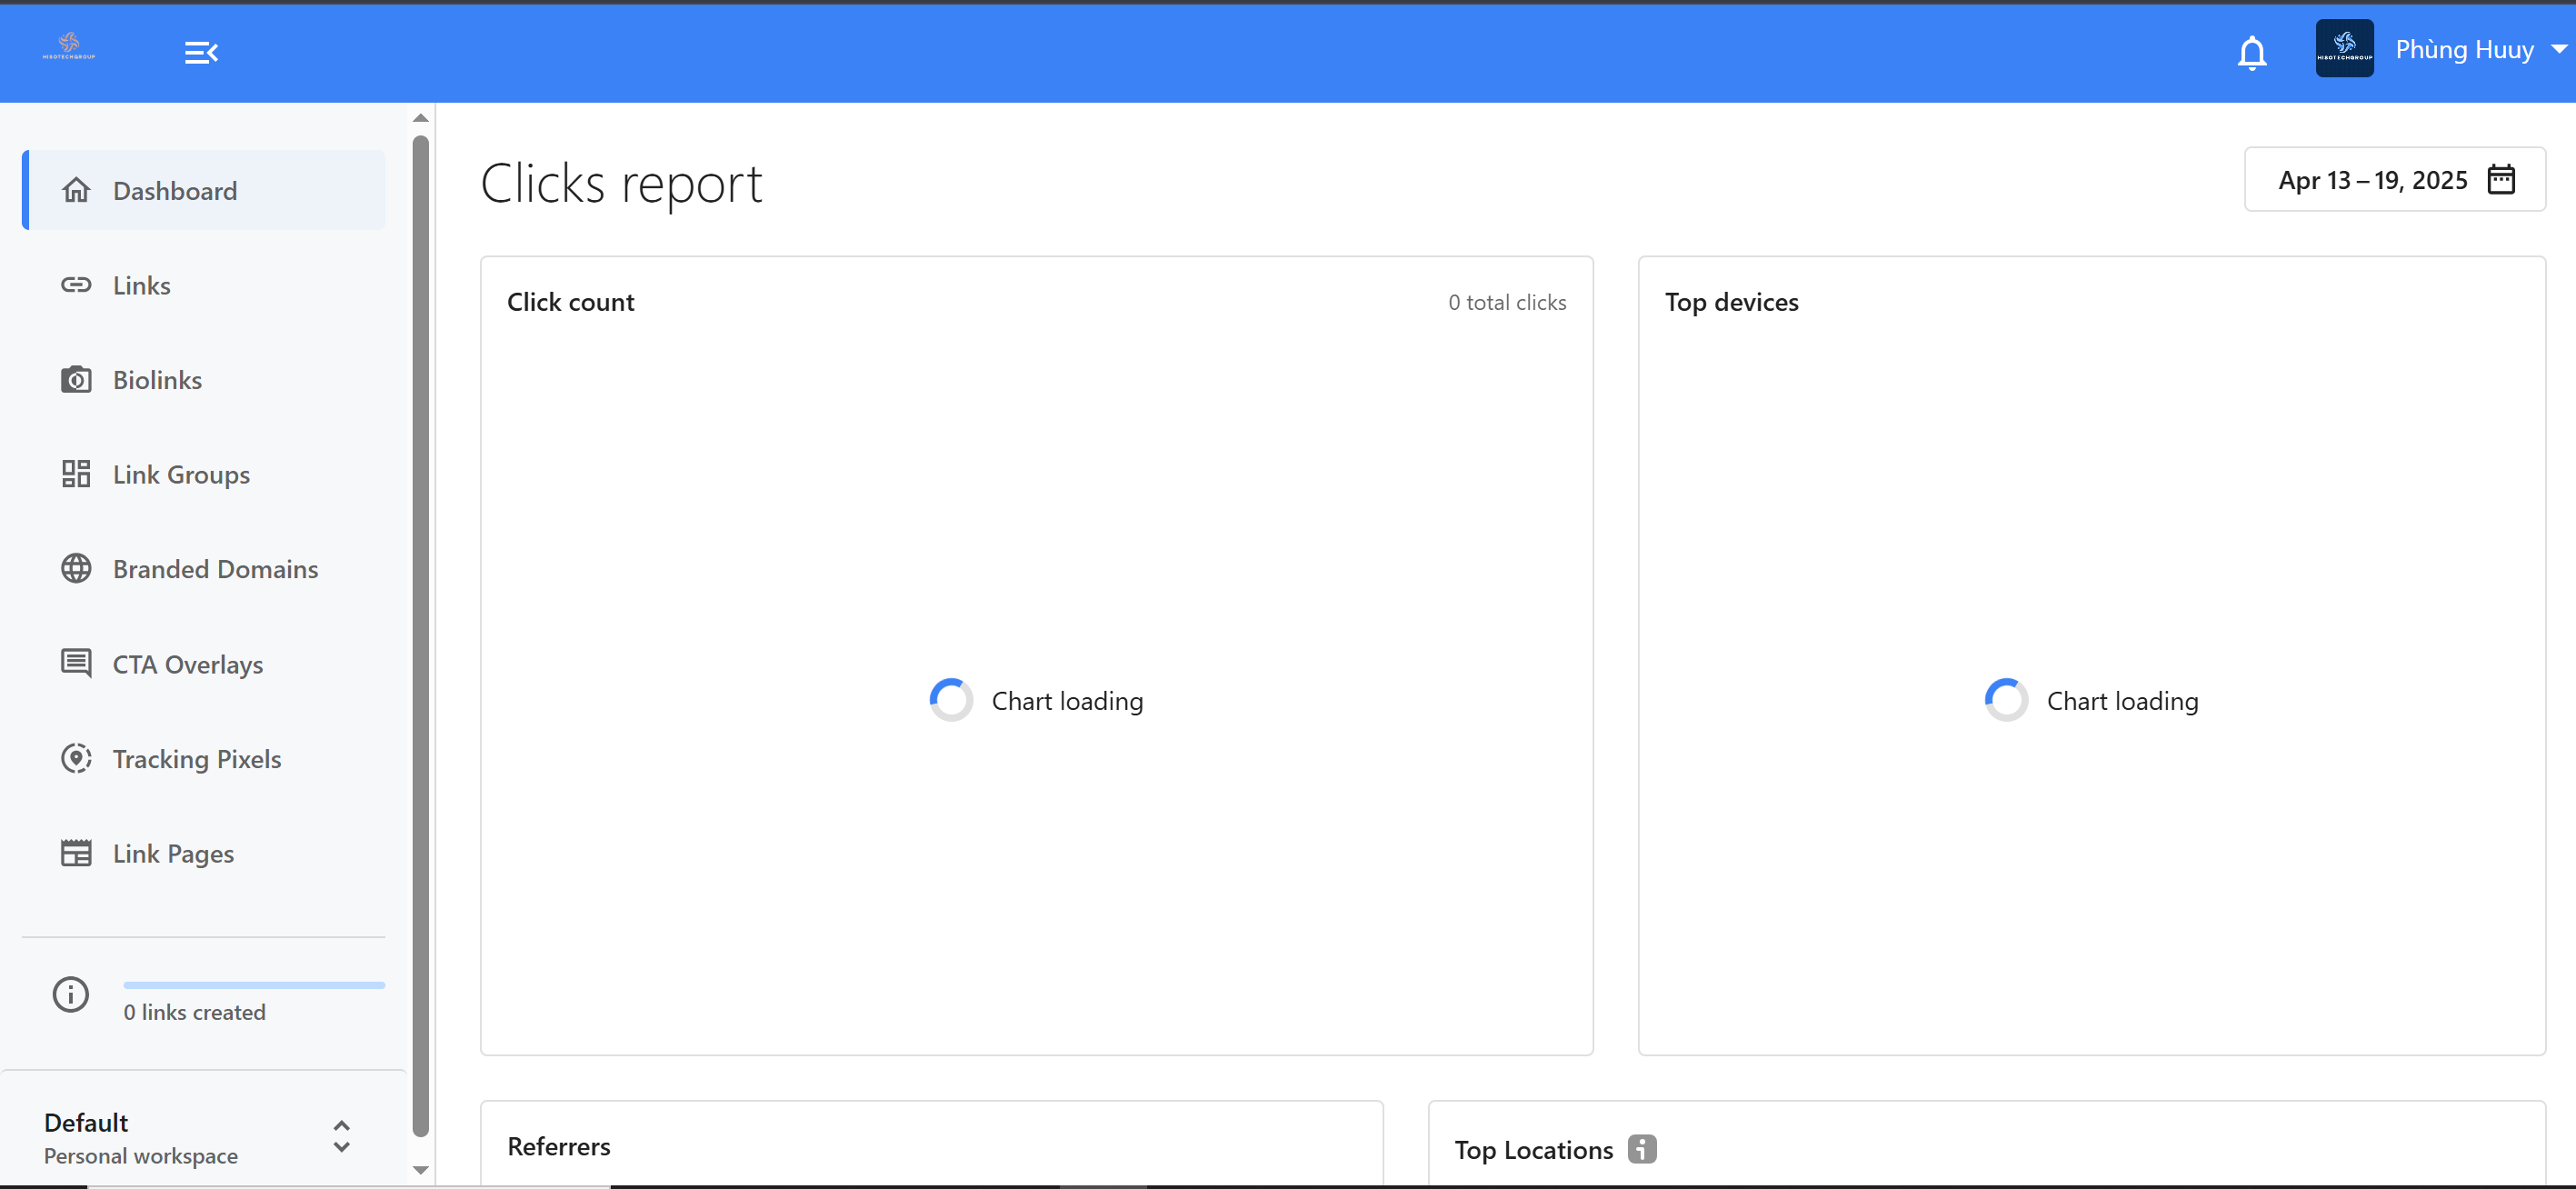Viewport: 2576px width, 1189px height.
Task: Open Biolinks section
Action: tap(204, 380)
